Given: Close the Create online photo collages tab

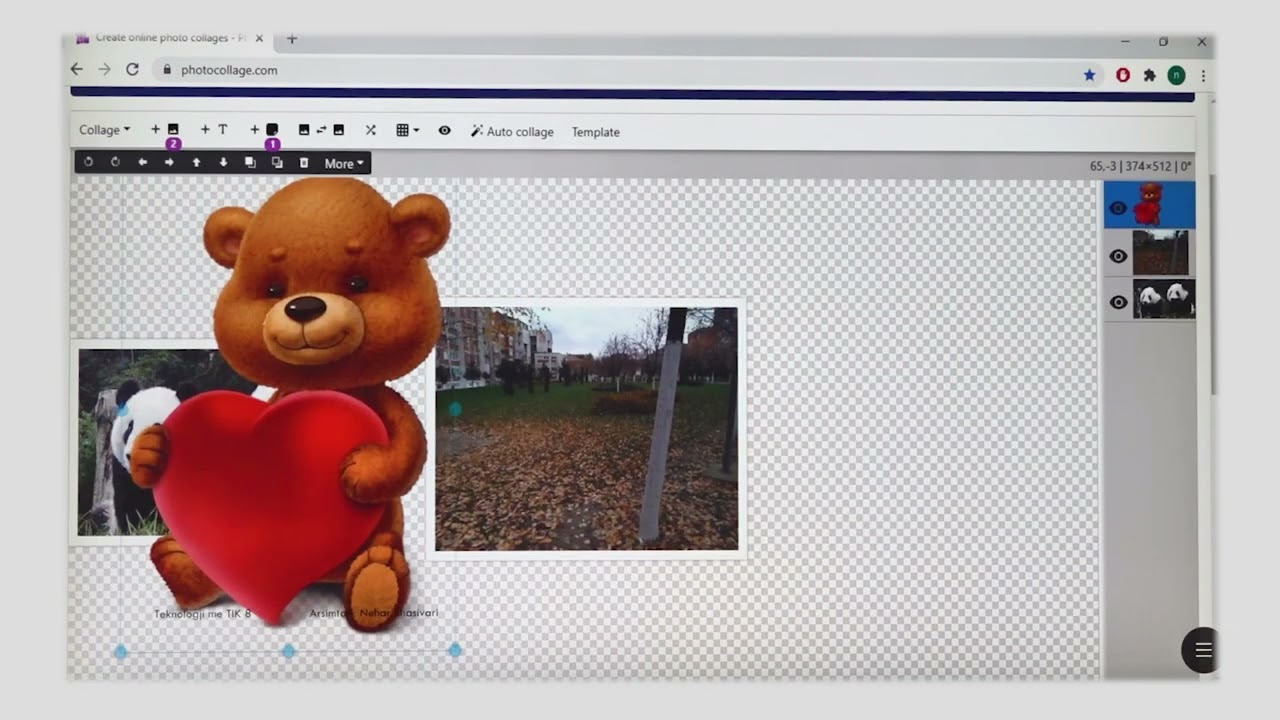Looking at the screenshot, I should click(259, 38).
